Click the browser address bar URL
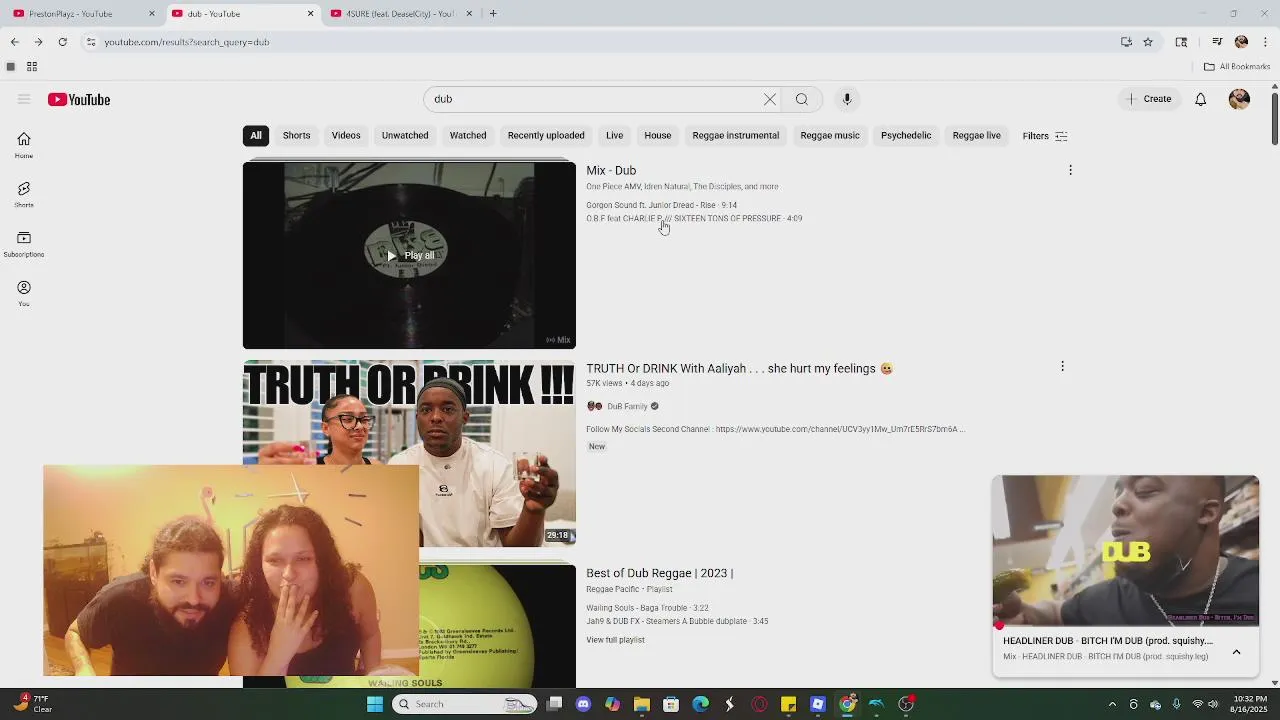Image resolution: width=1280 pixels, height=720 pixels. click(x=187, y=42)
